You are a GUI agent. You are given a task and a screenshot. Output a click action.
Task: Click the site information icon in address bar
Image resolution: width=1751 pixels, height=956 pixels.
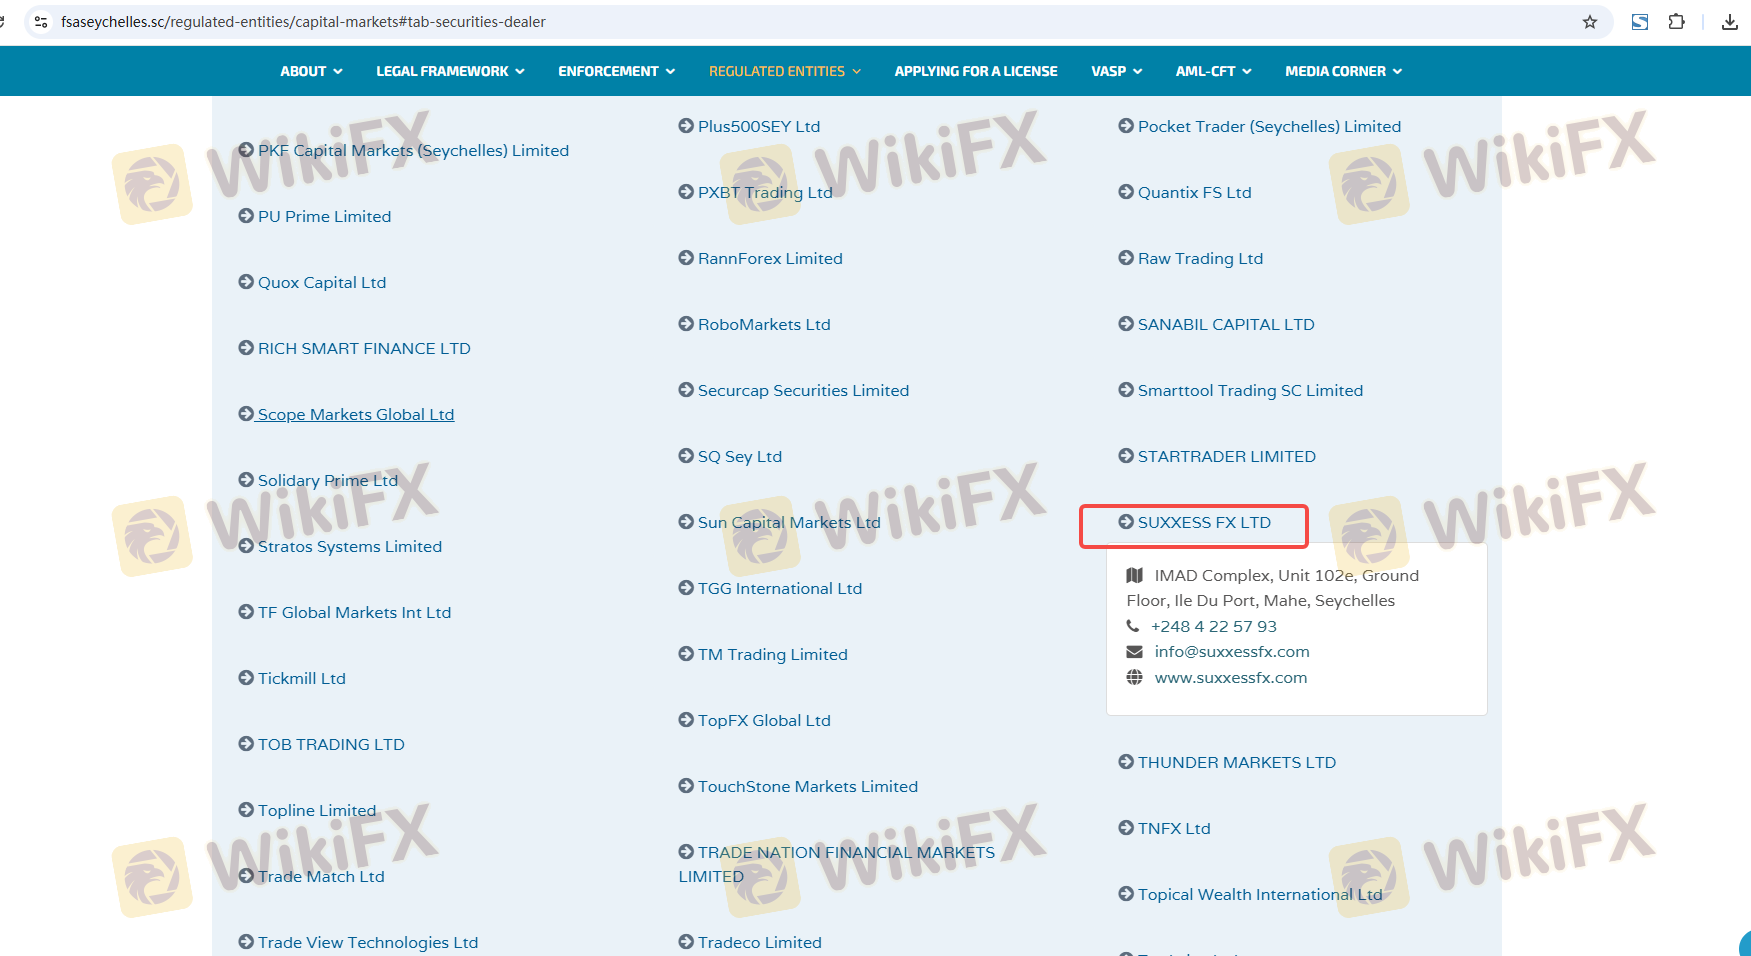point(41,22)
